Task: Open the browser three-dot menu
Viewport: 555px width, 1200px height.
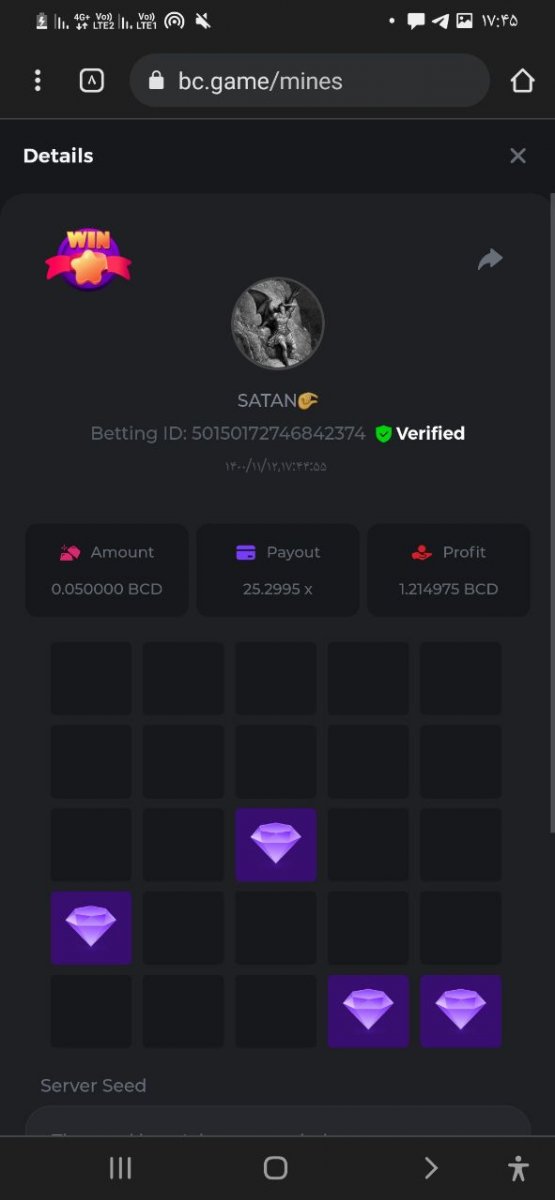Action: tap(38, 81)
